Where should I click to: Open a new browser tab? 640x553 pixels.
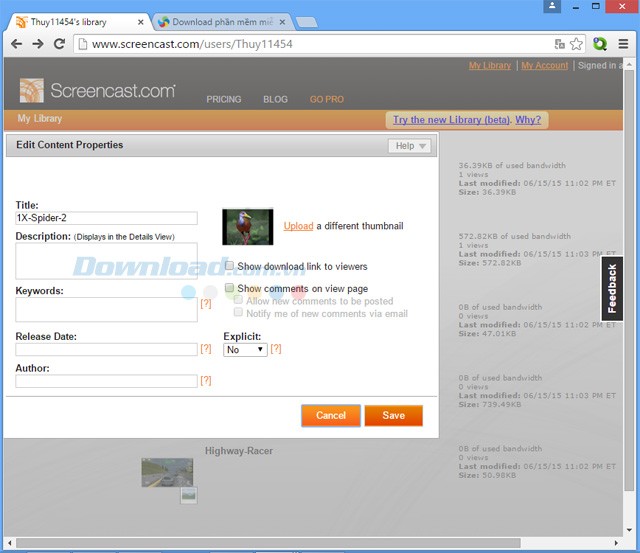click(307, 22)
